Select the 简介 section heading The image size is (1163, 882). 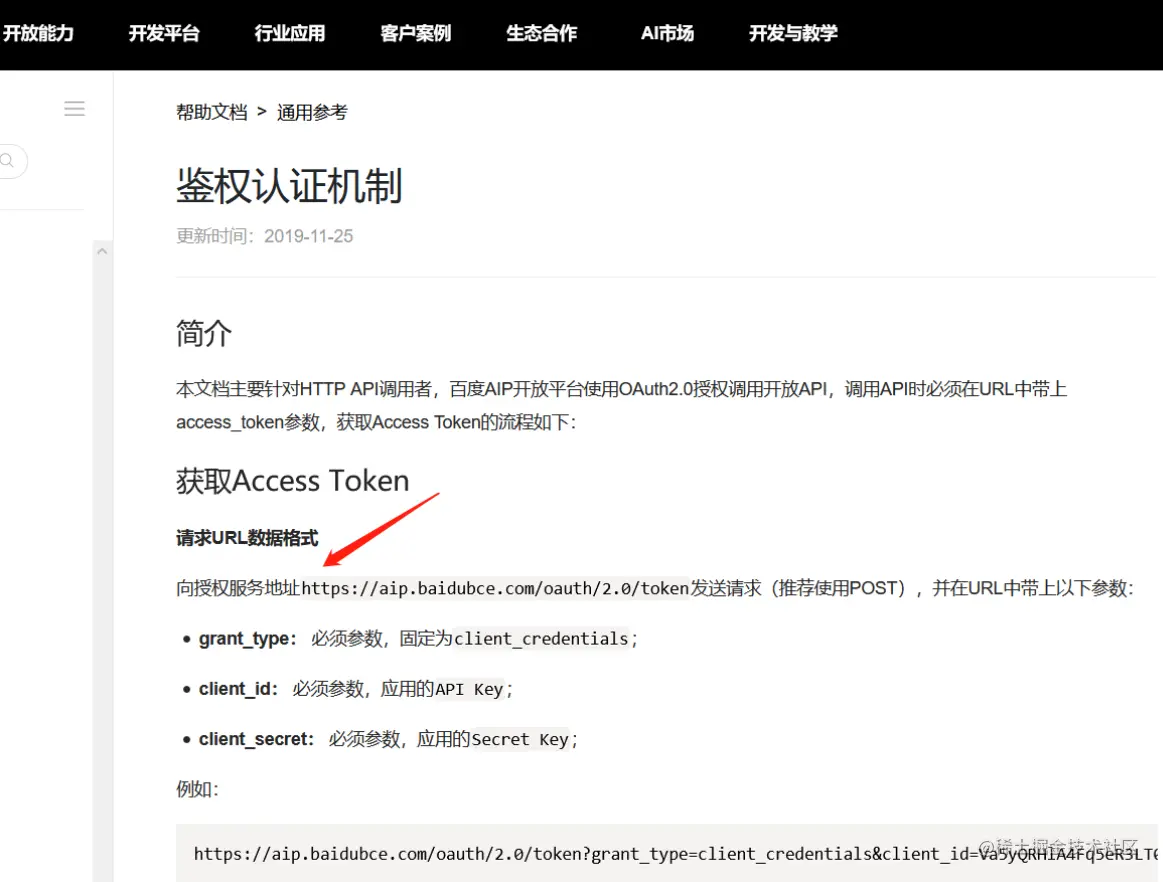(x=204, y=333)
